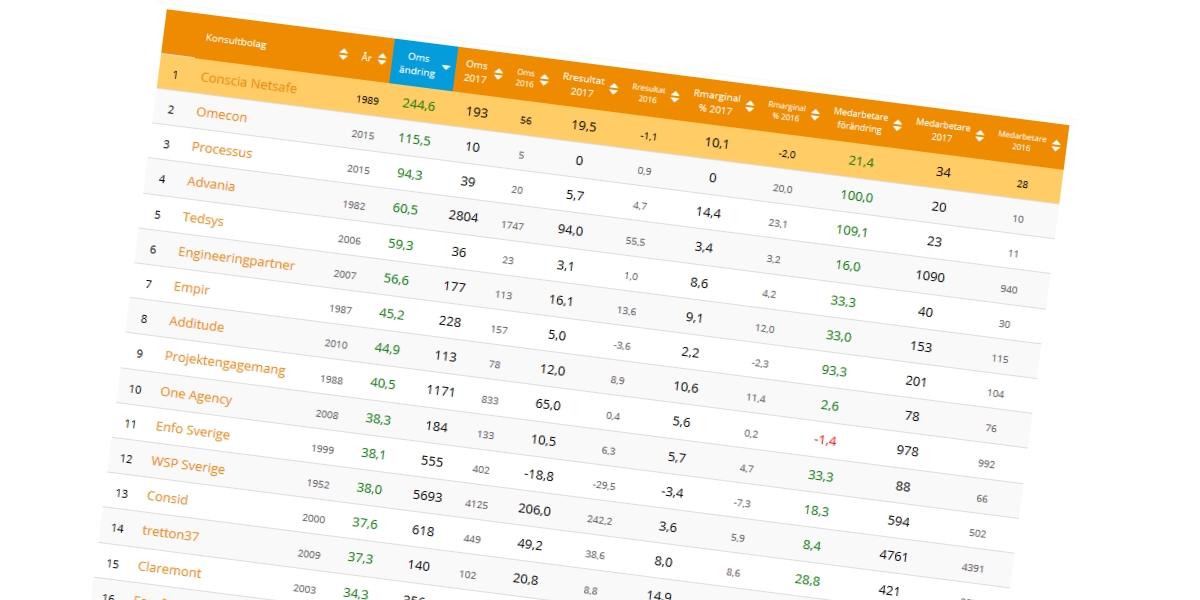
Task: Open the tretton37 company link
Action: click(x=171, y=533)
